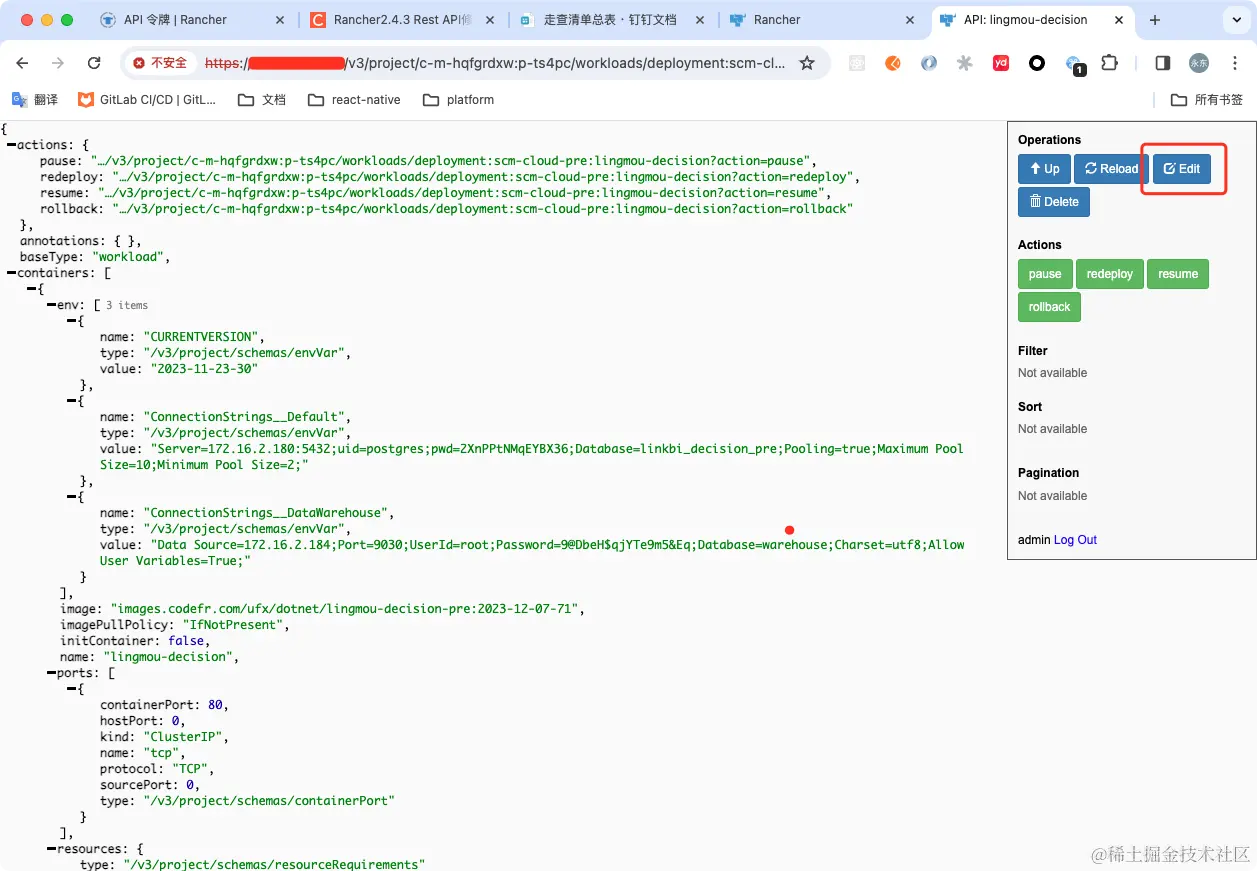The image size is (1257, 871).
Task: Click the Reload operation button
Action: click(x=1111, y=169)
